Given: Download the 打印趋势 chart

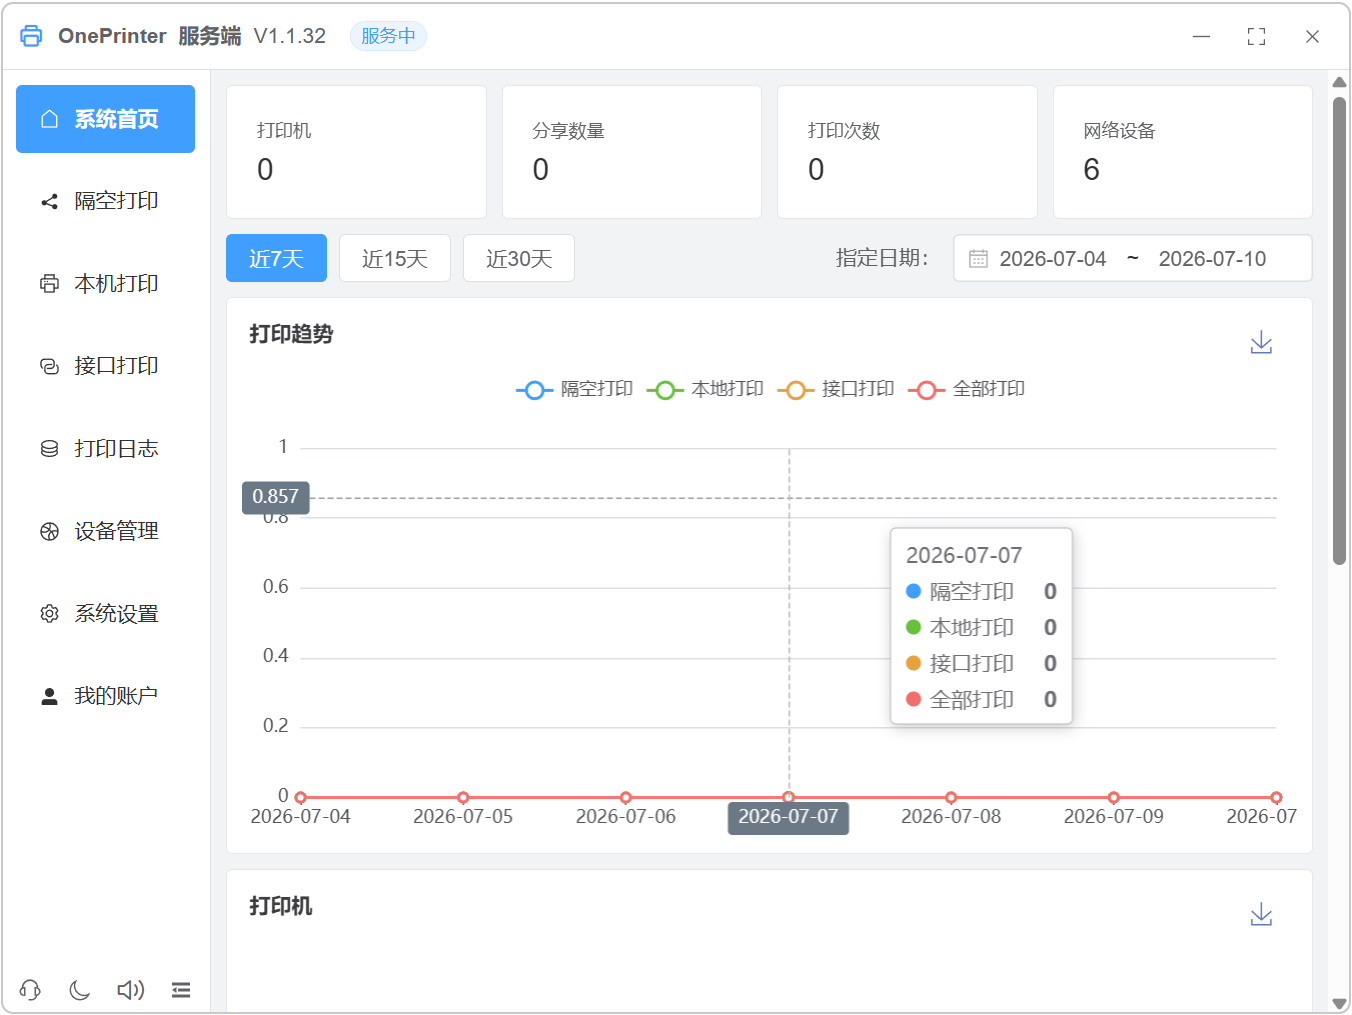Looking at the screenshot, I should [1262, 343].
